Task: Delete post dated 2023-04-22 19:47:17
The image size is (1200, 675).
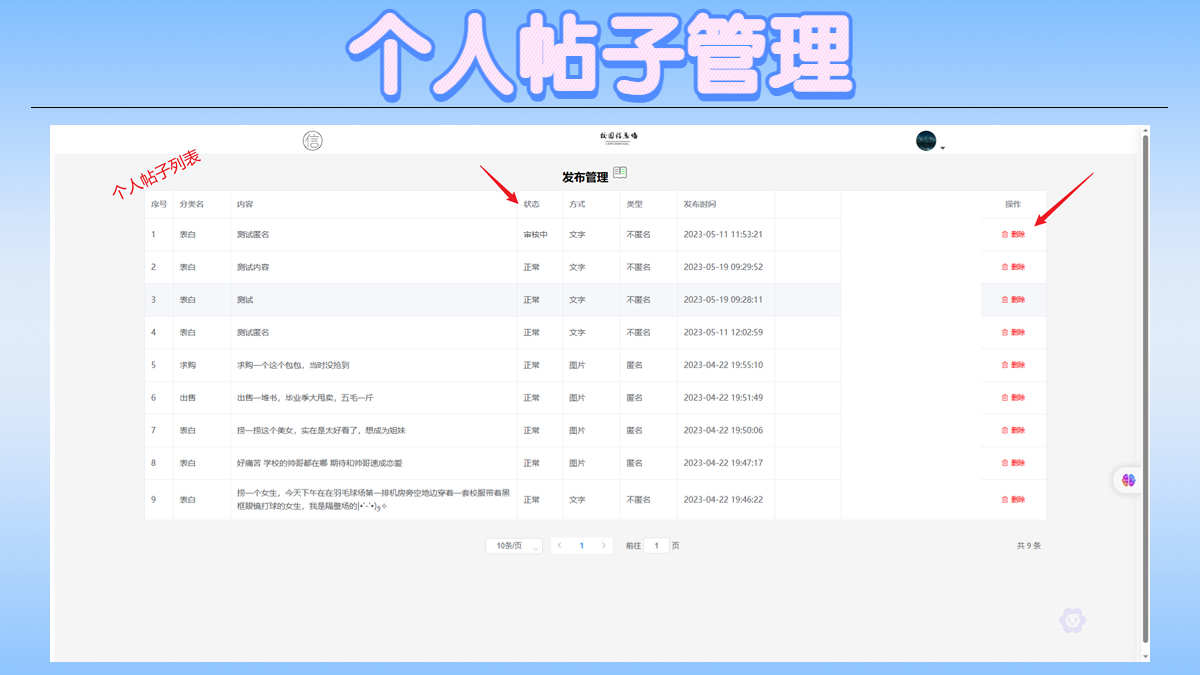Action: (x=1013, y=463)
